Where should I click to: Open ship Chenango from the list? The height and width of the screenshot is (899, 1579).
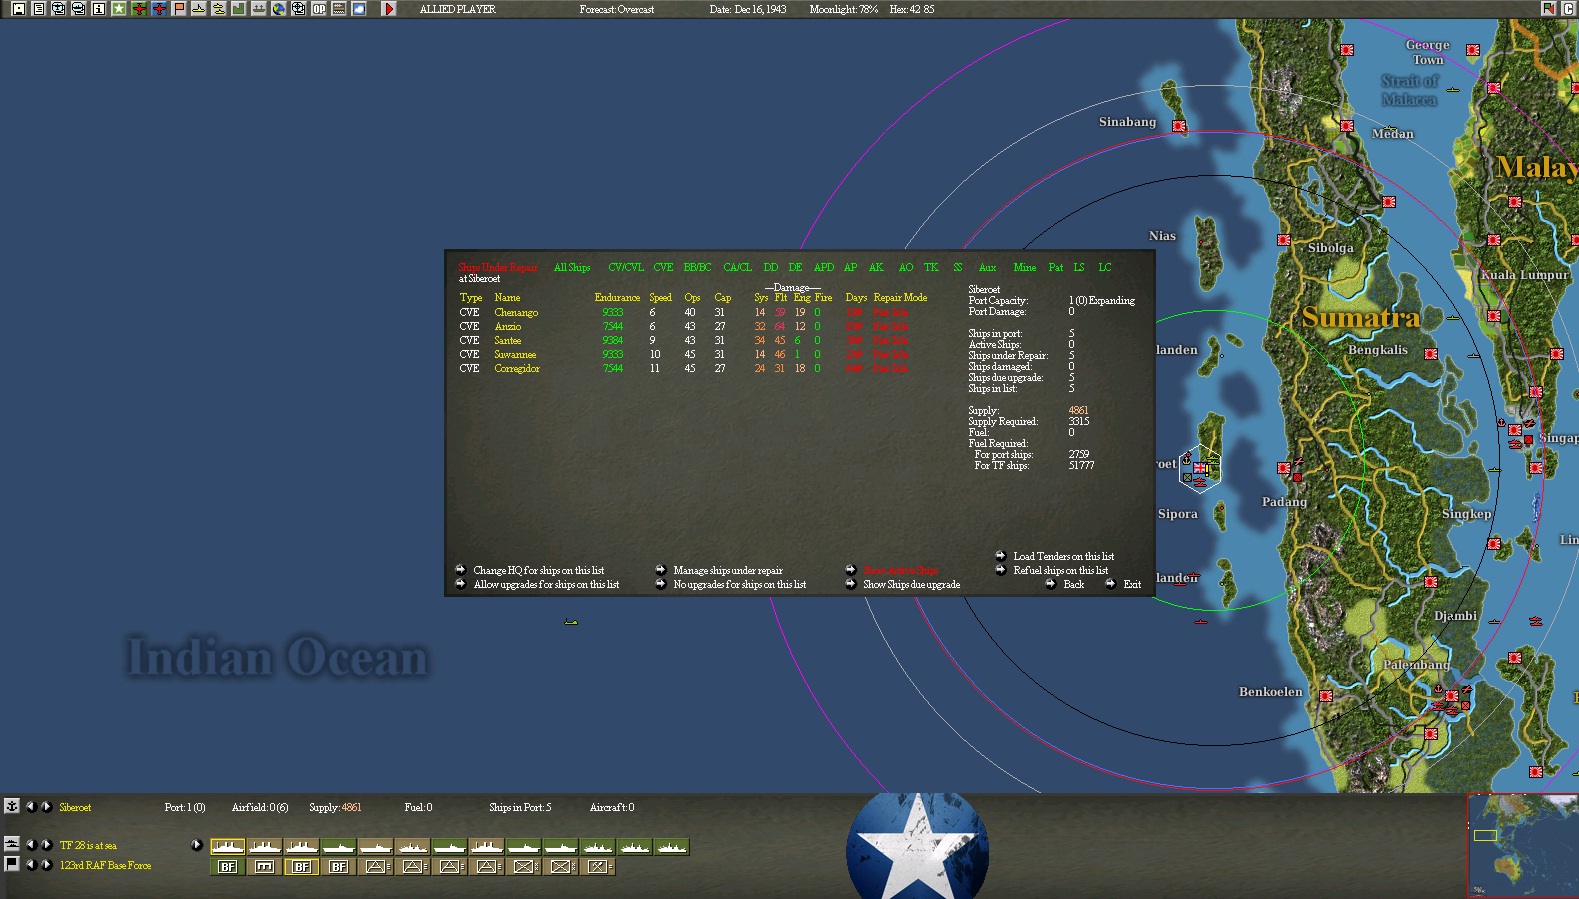point(516,312)
